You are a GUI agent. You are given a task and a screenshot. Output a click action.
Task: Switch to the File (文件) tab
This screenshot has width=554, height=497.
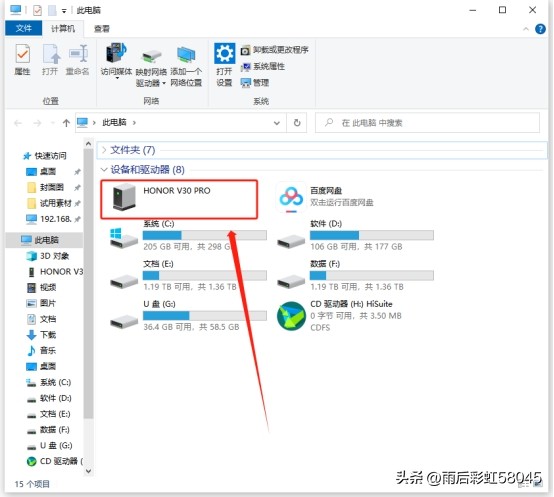[x=24, y=28]
